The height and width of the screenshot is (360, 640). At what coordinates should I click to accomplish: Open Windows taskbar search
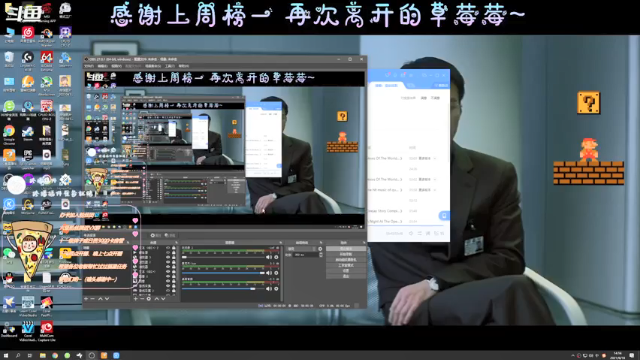pos(18,356)
